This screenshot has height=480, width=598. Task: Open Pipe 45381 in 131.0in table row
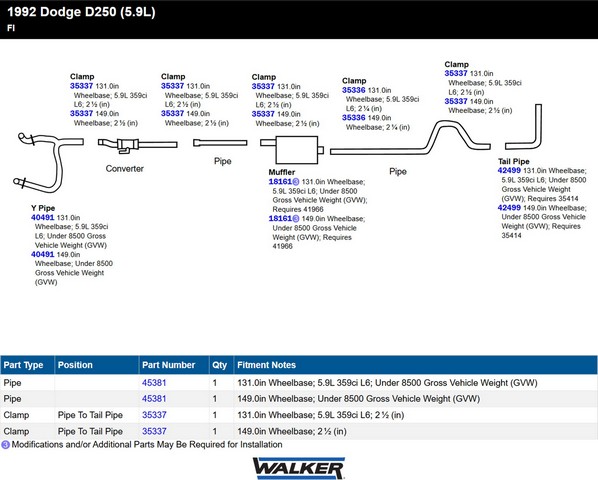click(154, 382)
